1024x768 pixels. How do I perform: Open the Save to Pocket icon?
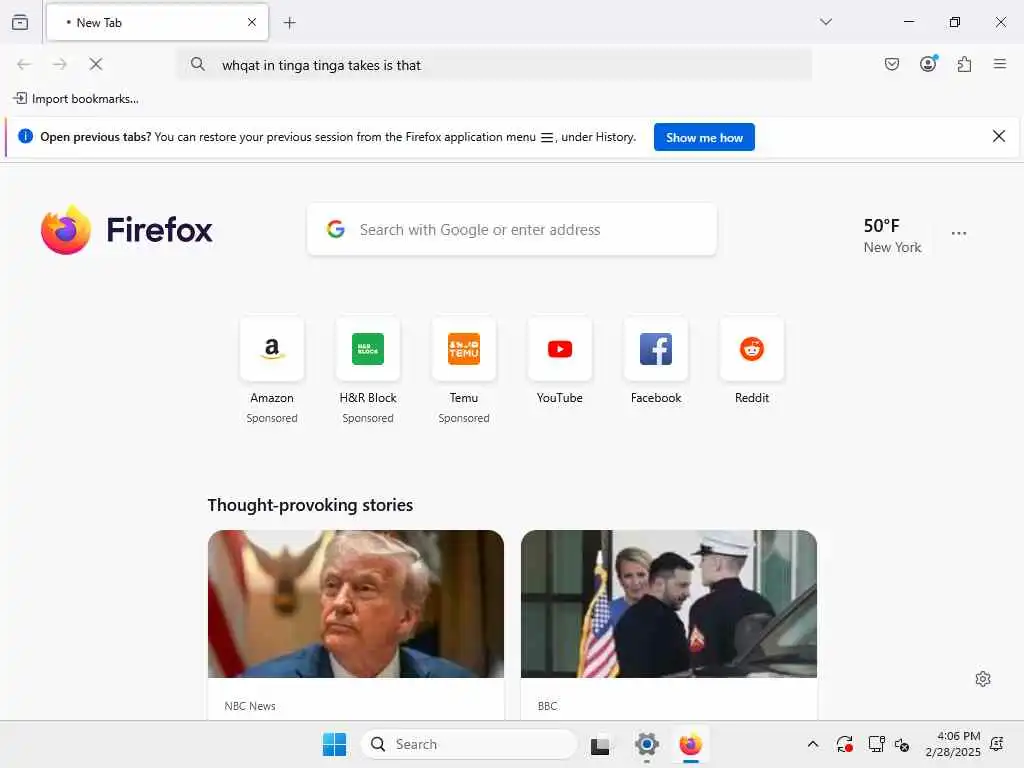tap(891, 64)
